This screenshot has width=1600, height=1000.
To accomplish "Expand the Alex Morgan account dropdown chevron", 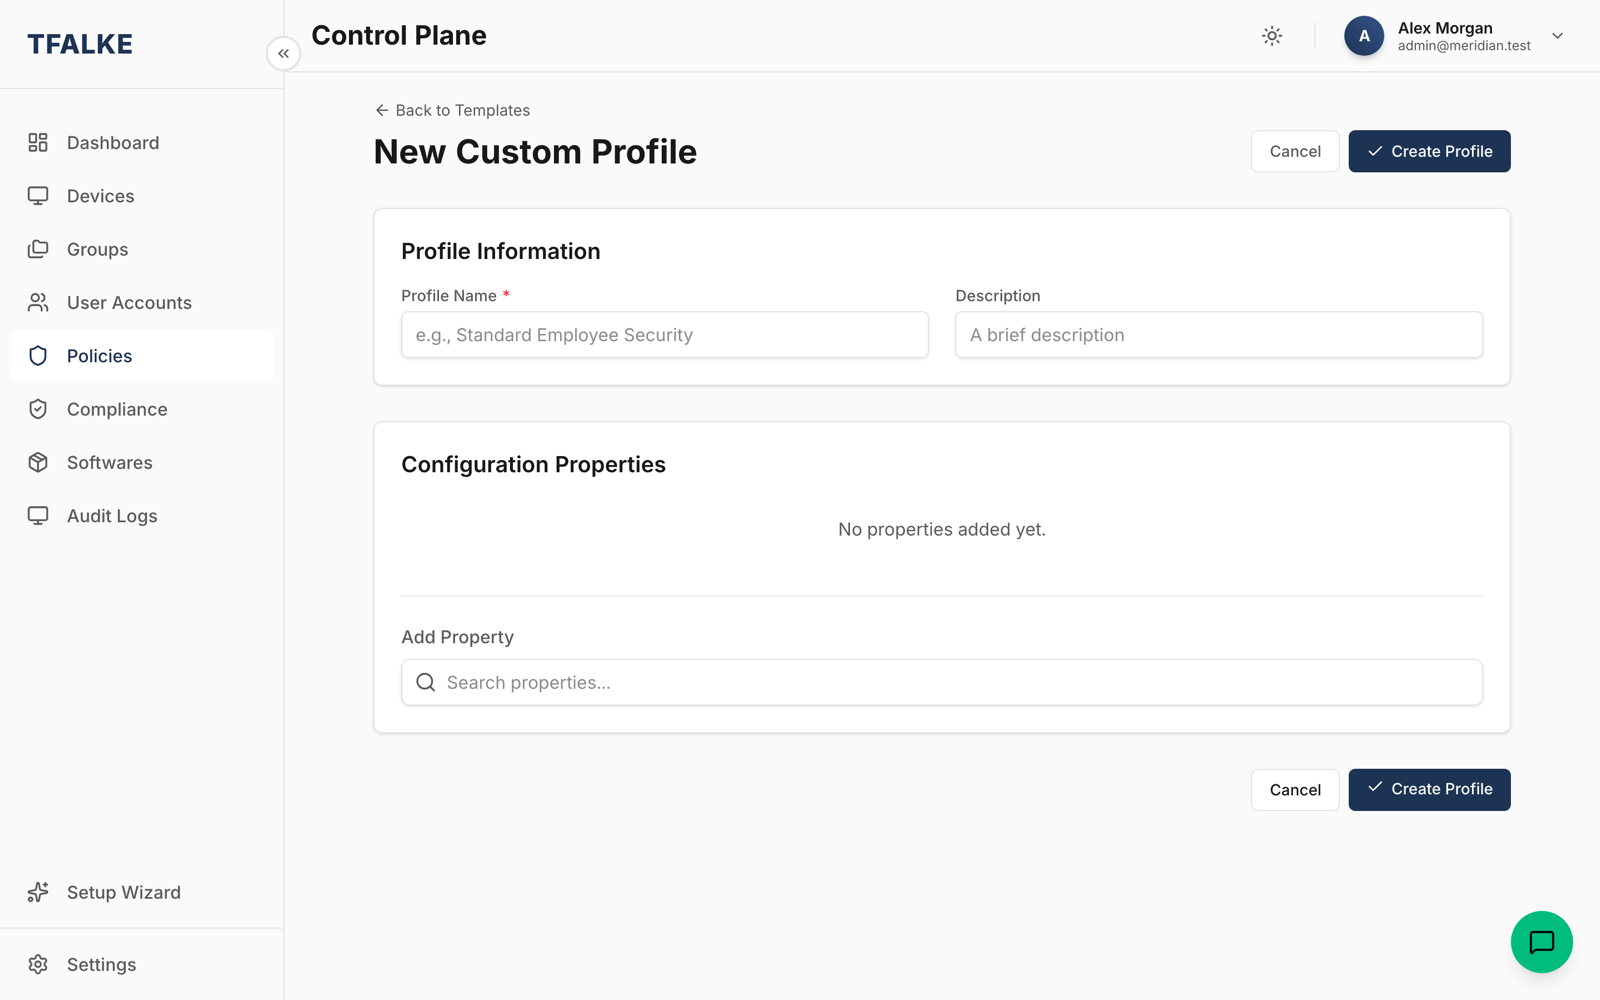I will 1557,36.
